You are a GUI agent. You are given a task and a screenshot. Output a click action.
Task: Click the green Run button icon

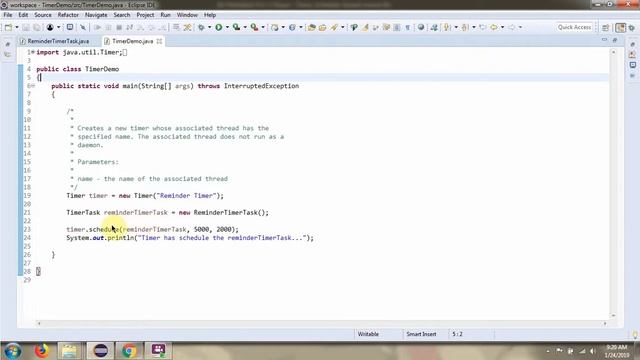(219, 27)
